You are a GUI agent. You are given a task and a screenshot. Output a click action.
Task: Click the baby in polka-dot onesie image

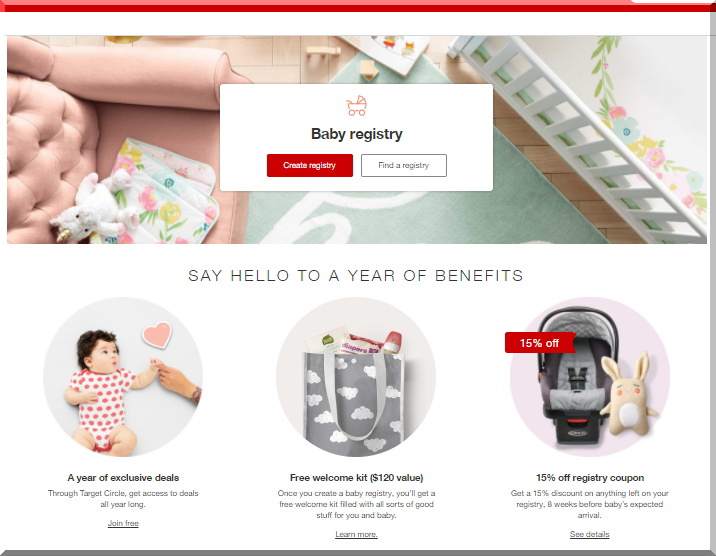[123, 377]
